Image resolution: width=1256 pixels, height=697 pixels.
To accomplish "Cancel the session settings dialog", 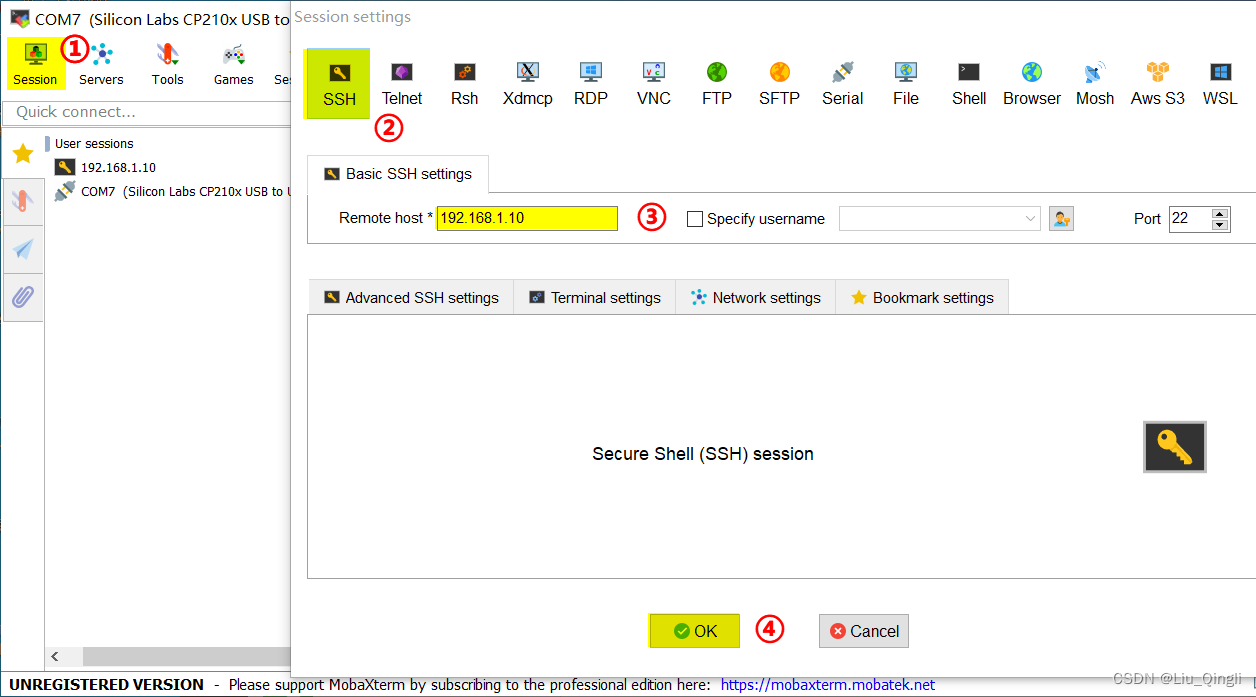I will tap(864, 631).
